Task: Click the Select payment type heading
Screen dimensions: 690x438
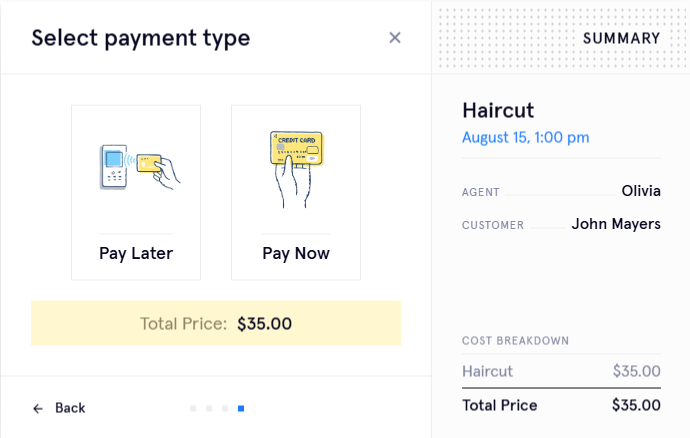Action: (141, 38)
